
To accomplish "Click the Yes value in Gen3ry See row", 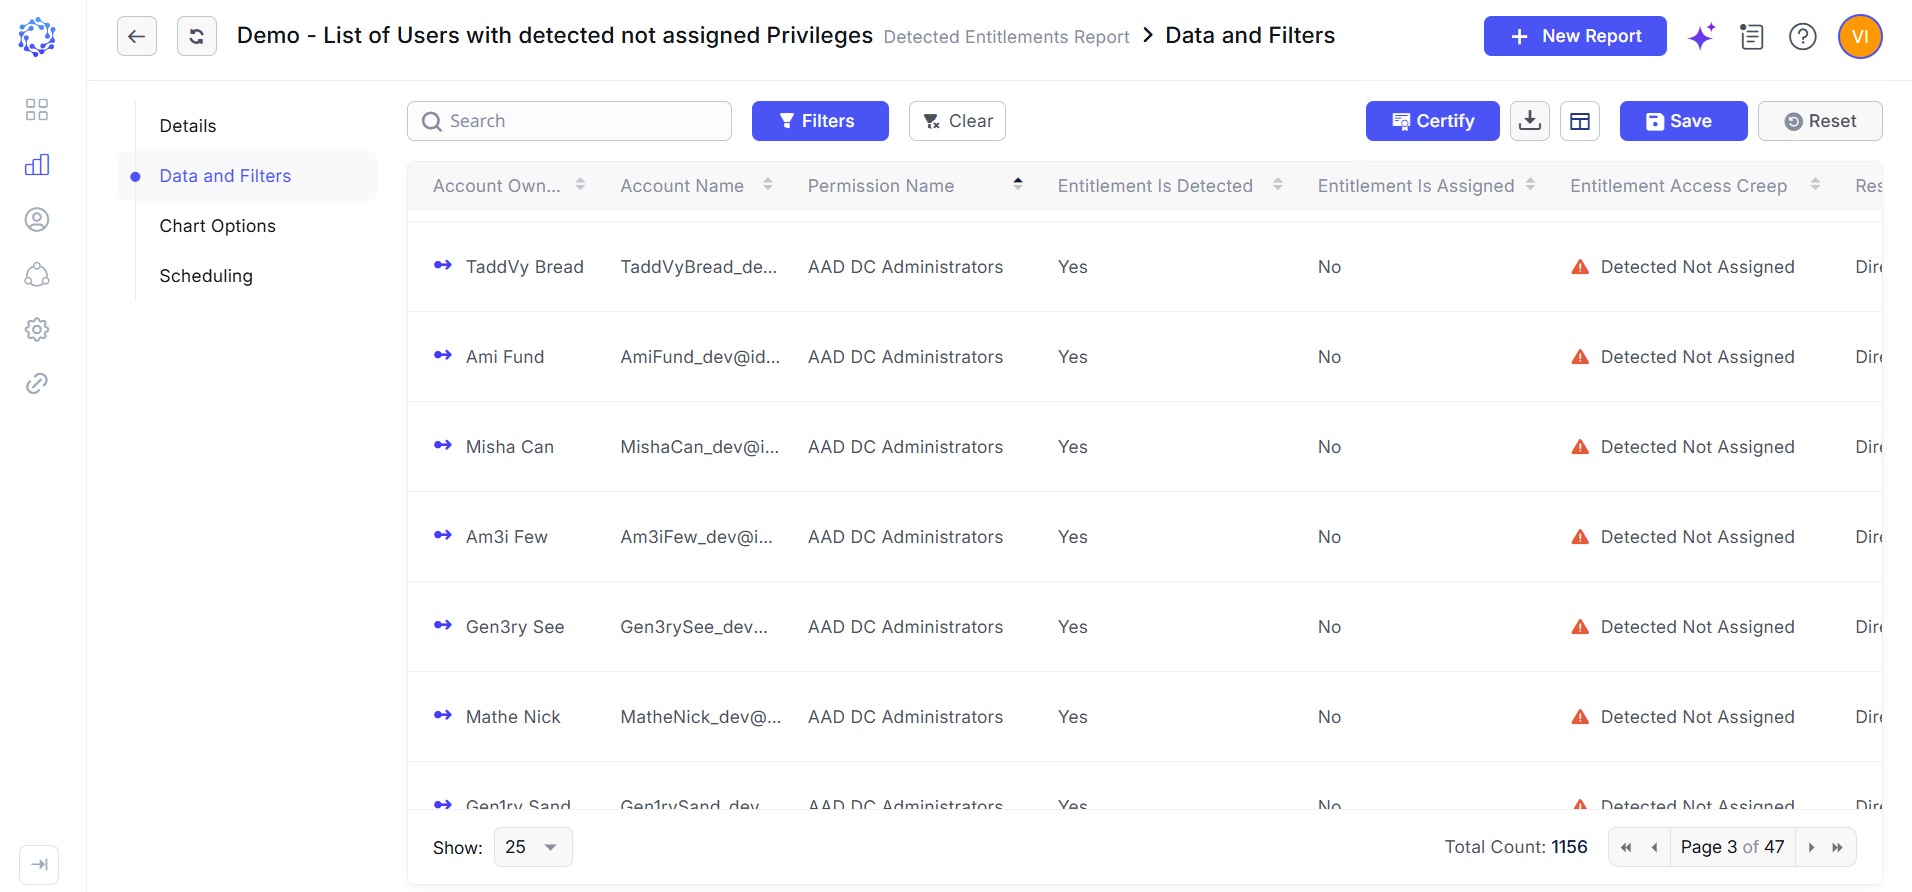I will click(1073, 627).
